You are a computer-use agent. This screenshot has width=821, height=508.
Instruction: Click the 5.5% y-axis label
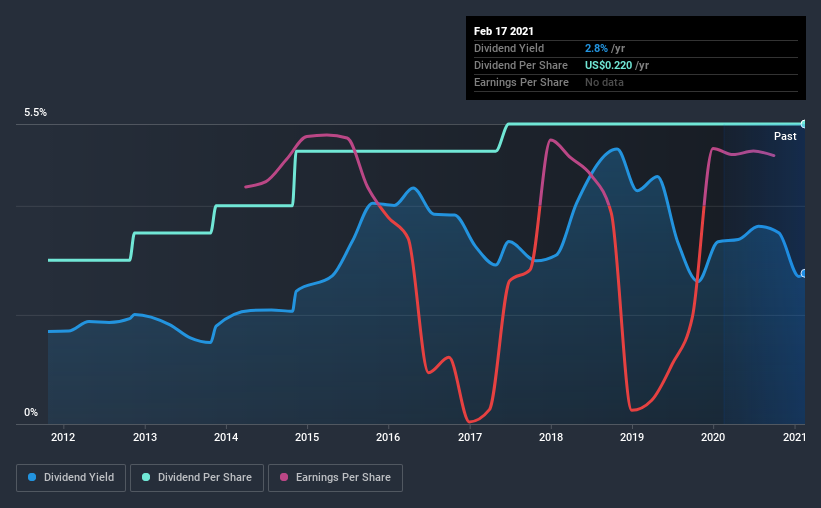[x=35, y=113]
